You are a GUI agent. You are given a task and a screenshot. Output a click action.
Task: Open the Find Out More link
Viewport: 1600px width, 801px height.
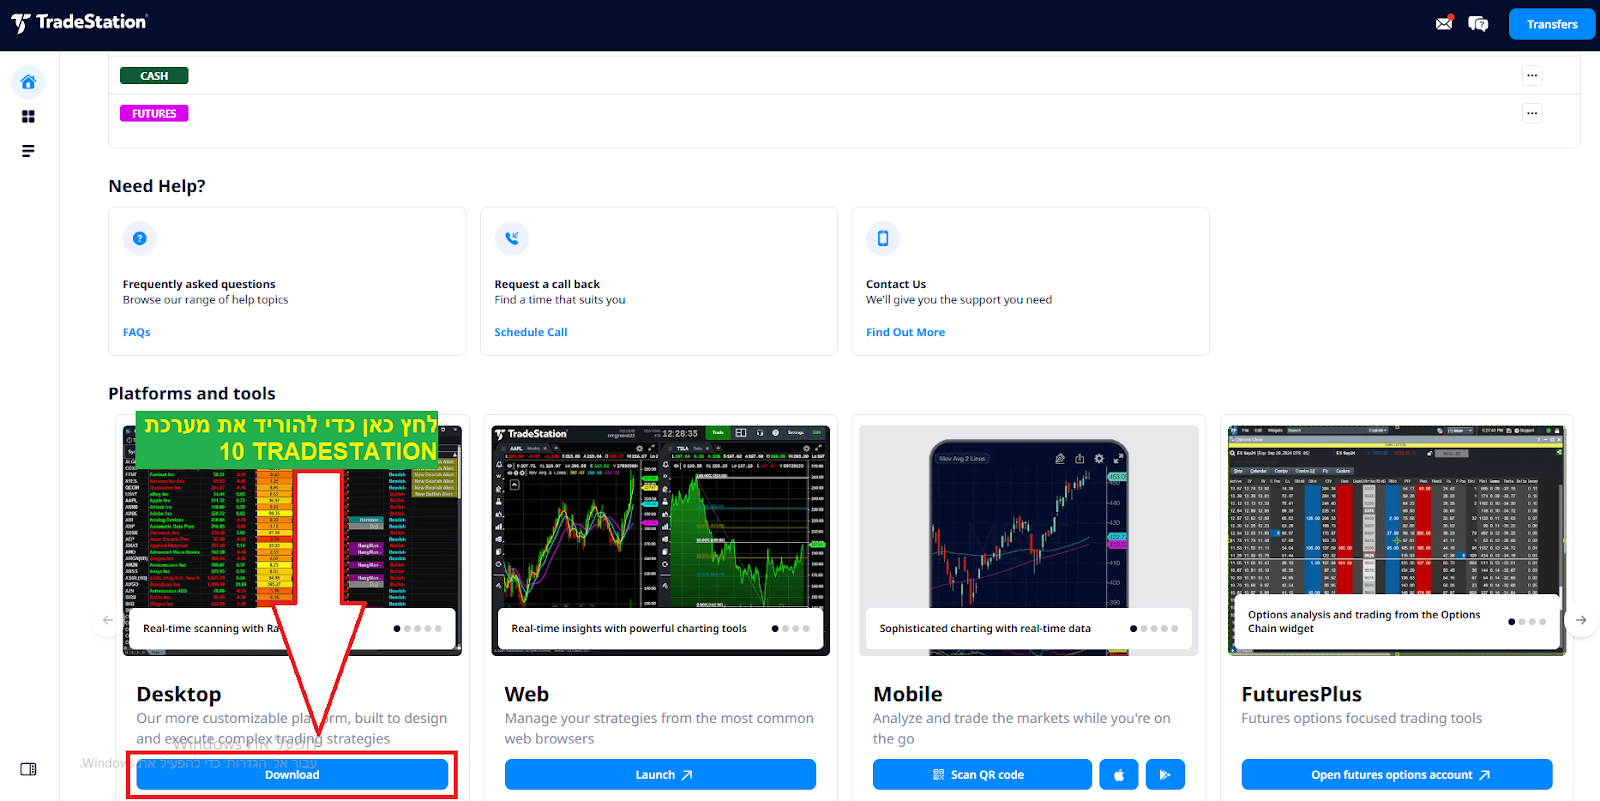[x=905, y=332]
